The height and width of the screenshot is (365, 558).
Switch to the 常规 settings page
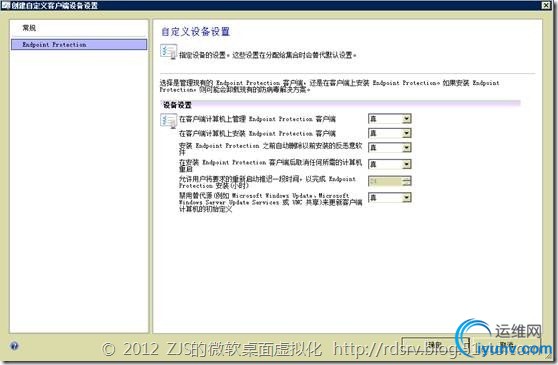pos(29,28)
